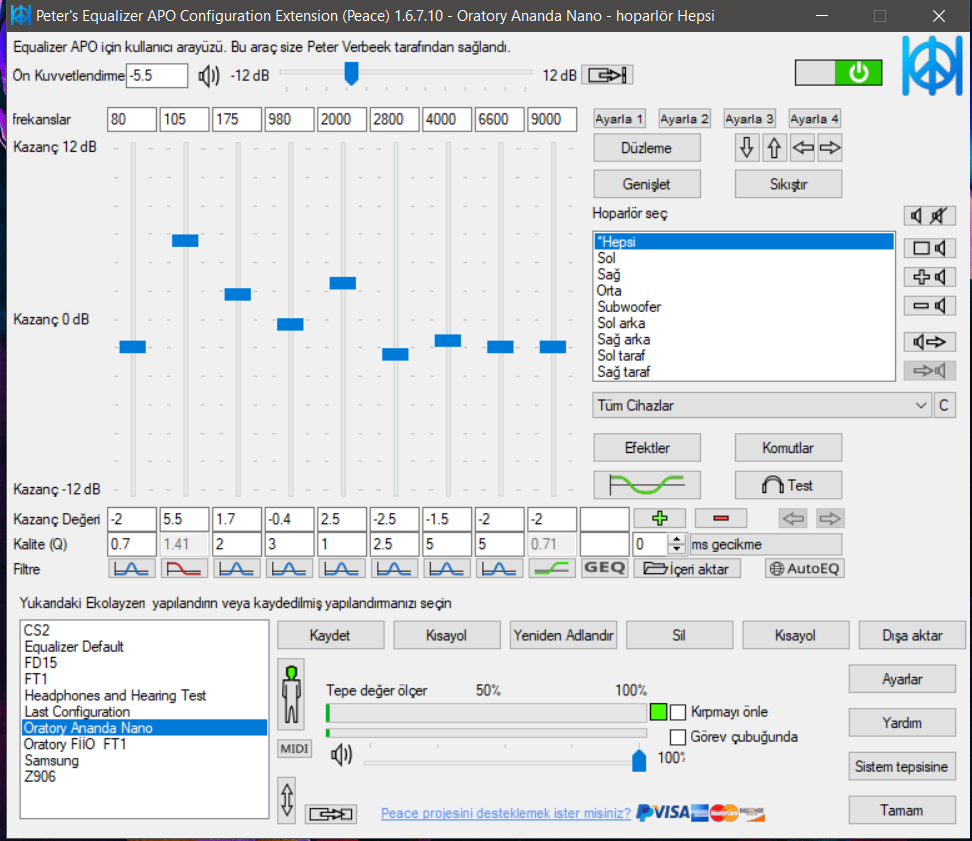
Task: Click the Dışa aktar button
Action: pyautogui.click(x=912, y=635)
